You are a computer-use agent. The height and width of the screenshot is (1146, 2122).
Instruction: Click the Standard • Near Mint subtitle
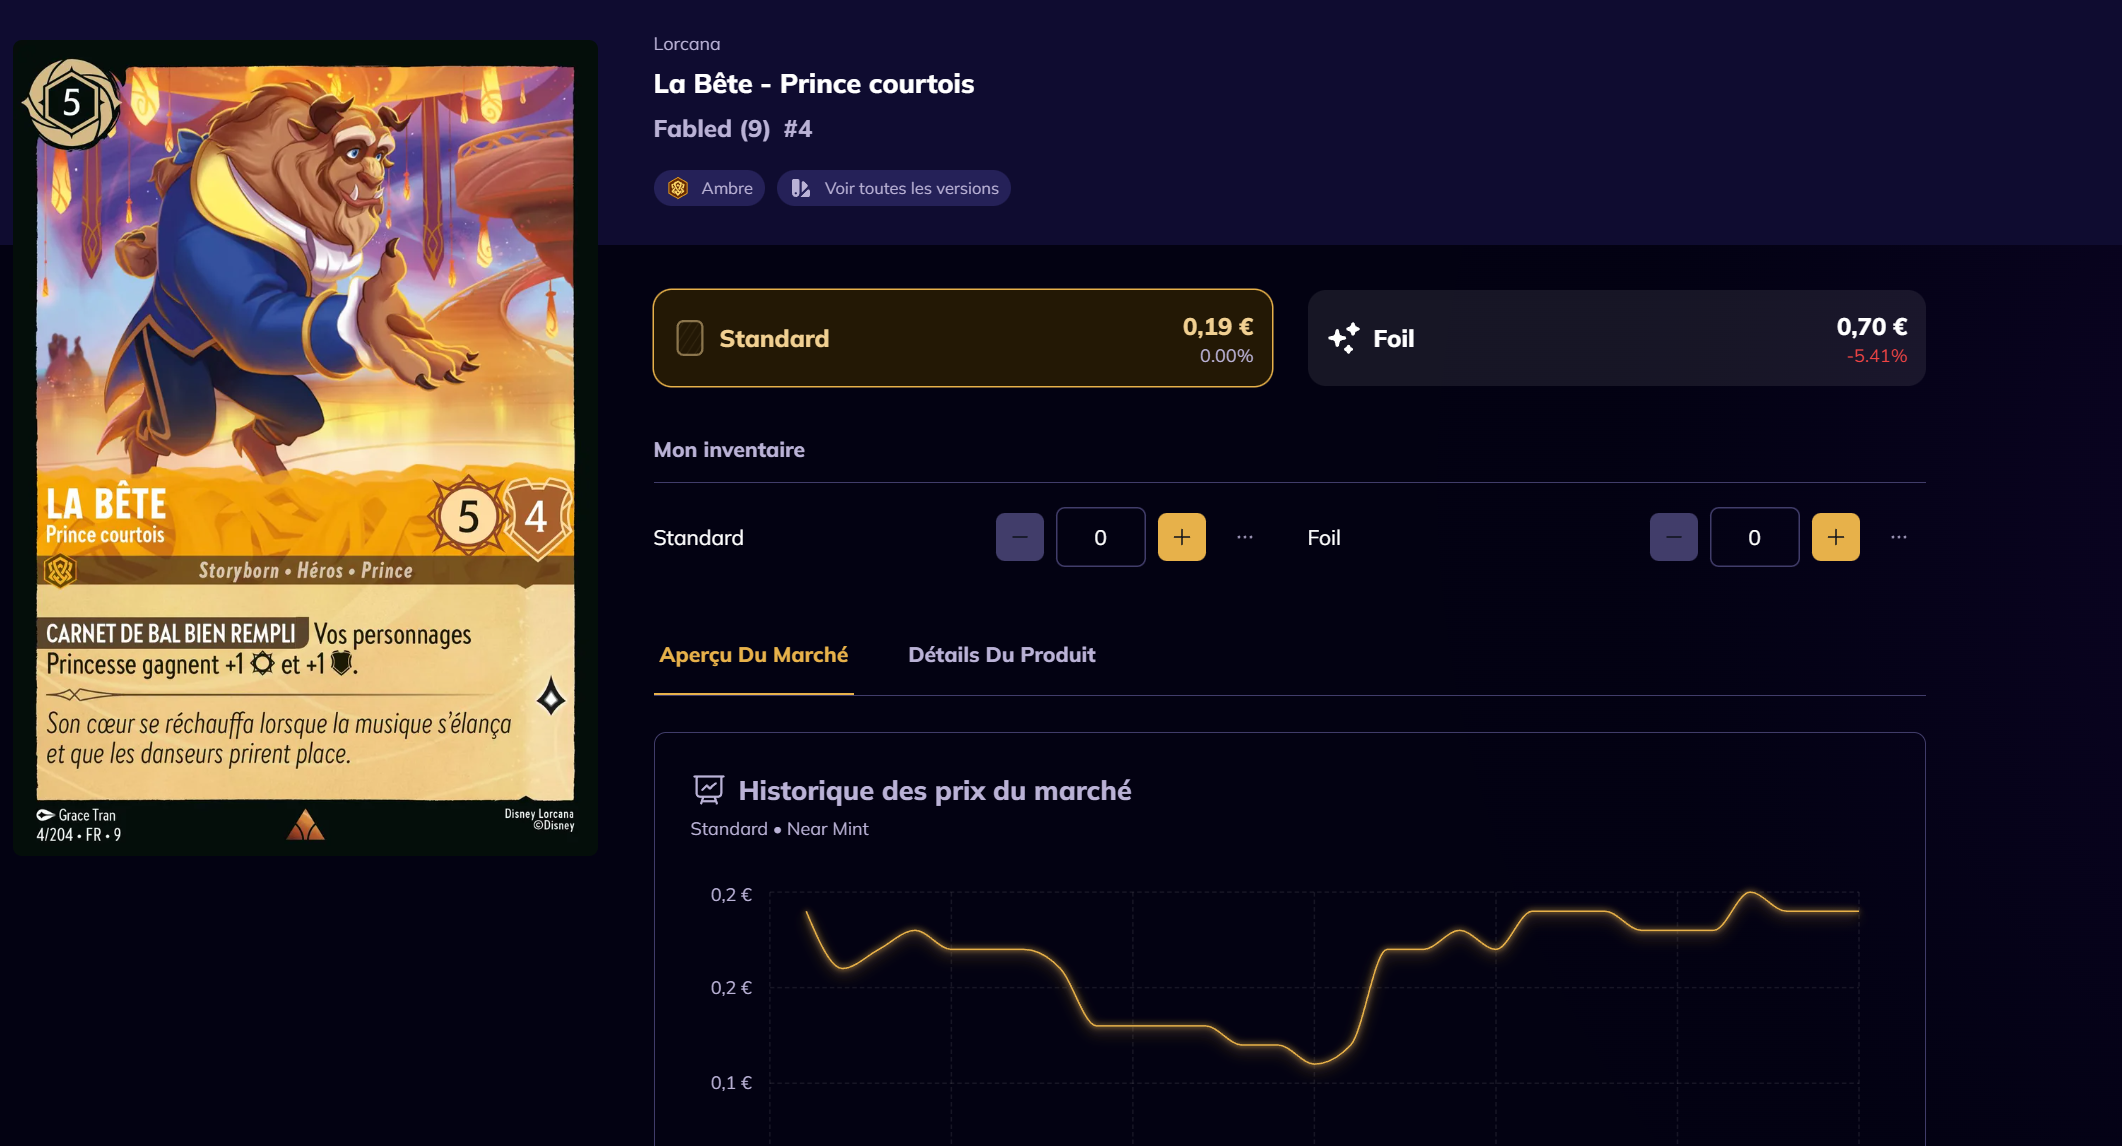tap(780, 829)
